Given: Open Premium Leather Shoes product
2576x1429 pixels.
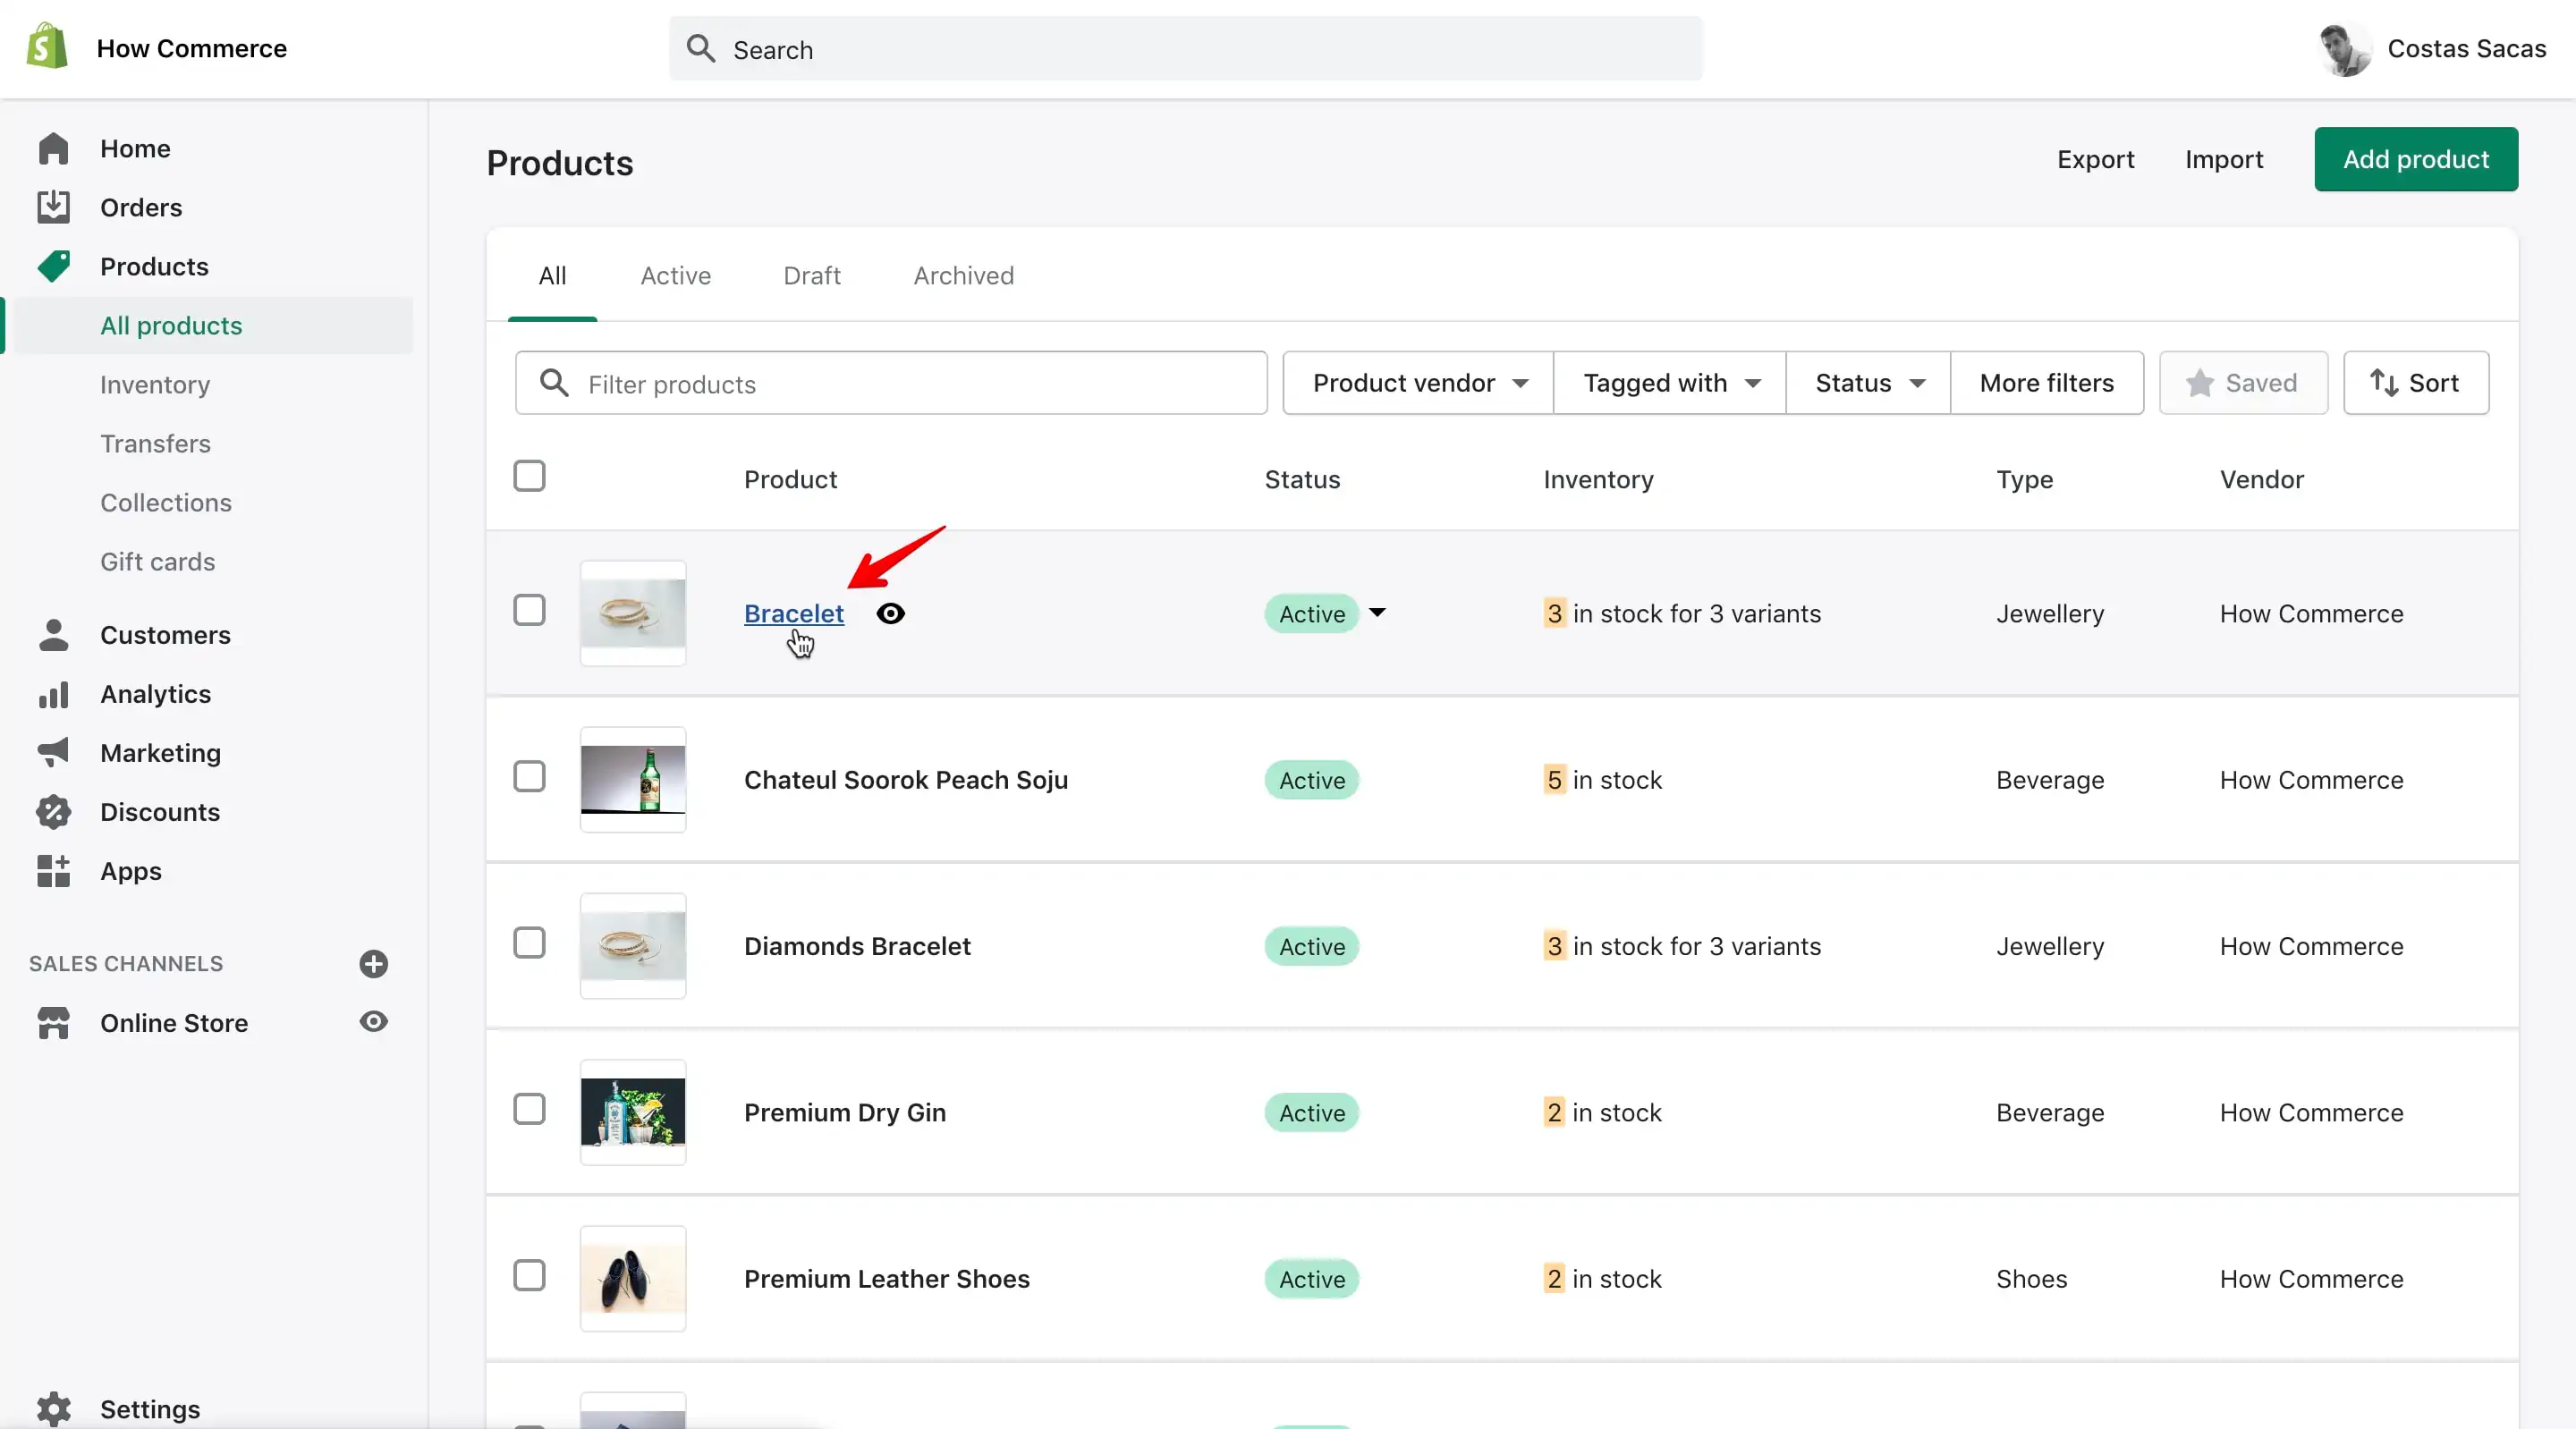Looking at the screenshot, I should point(886,1279).
